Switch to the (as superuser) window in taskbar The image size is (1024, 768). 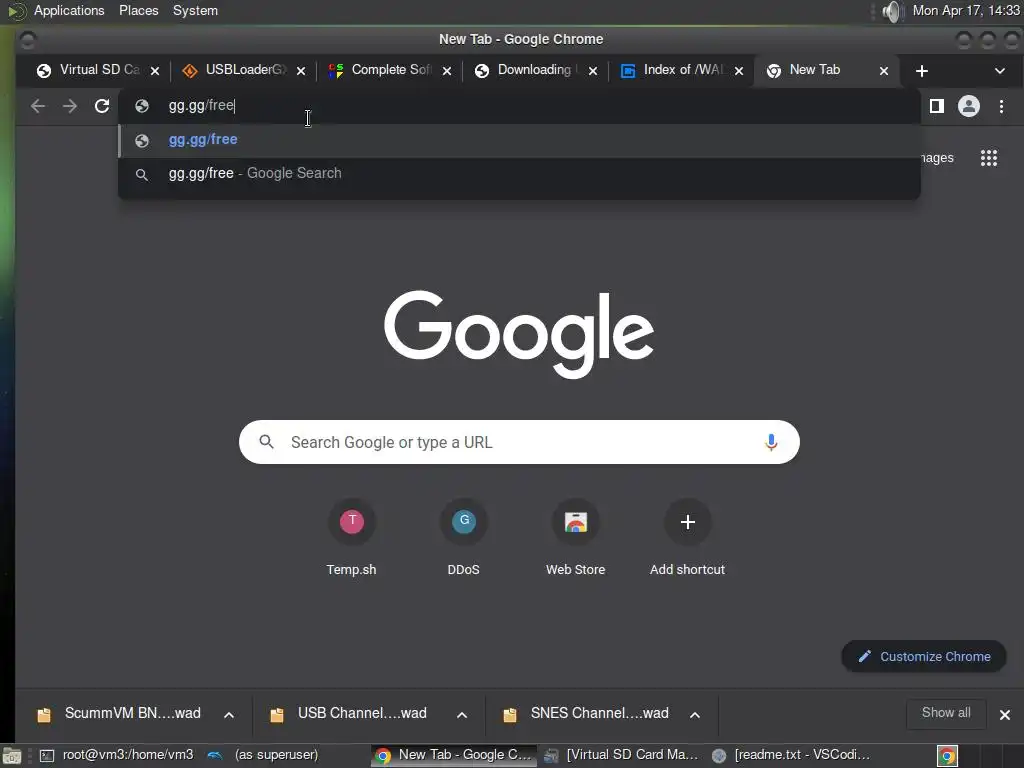pyautogui.click(x=263, y=756)
